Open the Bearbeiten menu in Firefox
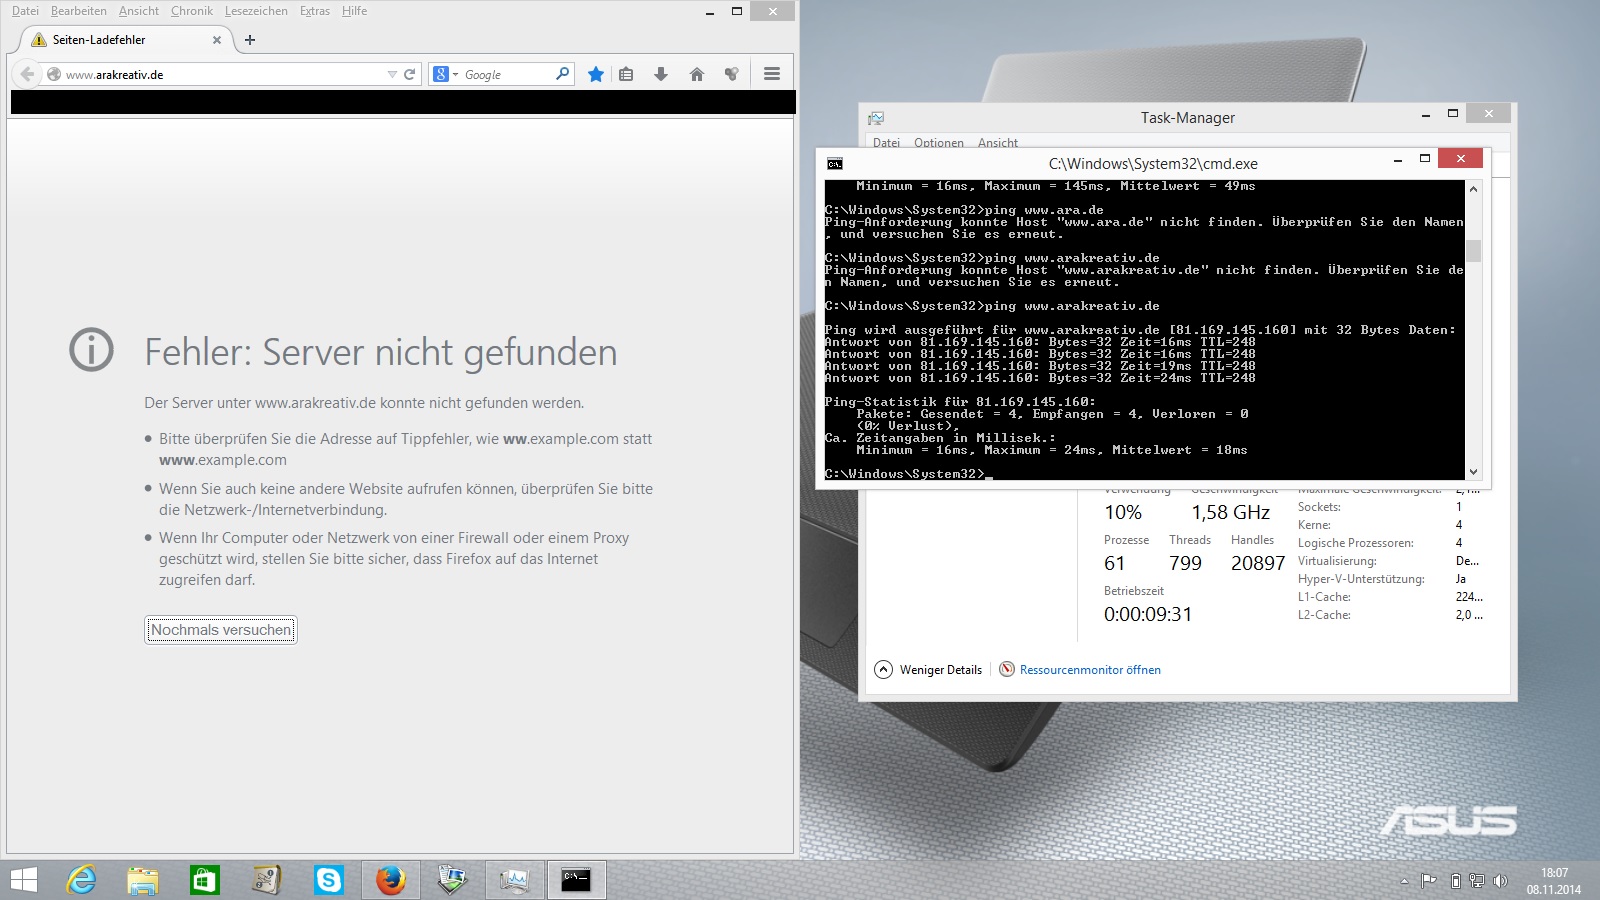 [79, 11]
